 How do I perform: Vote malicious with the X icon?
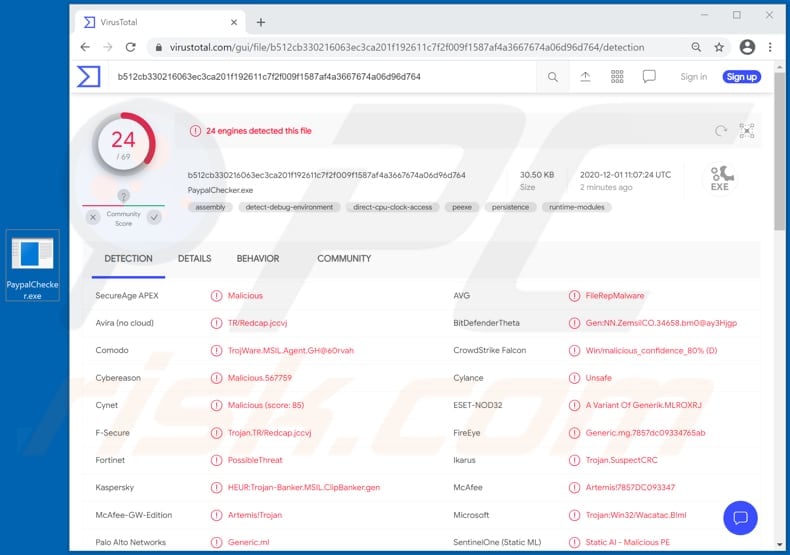[93, 218]
